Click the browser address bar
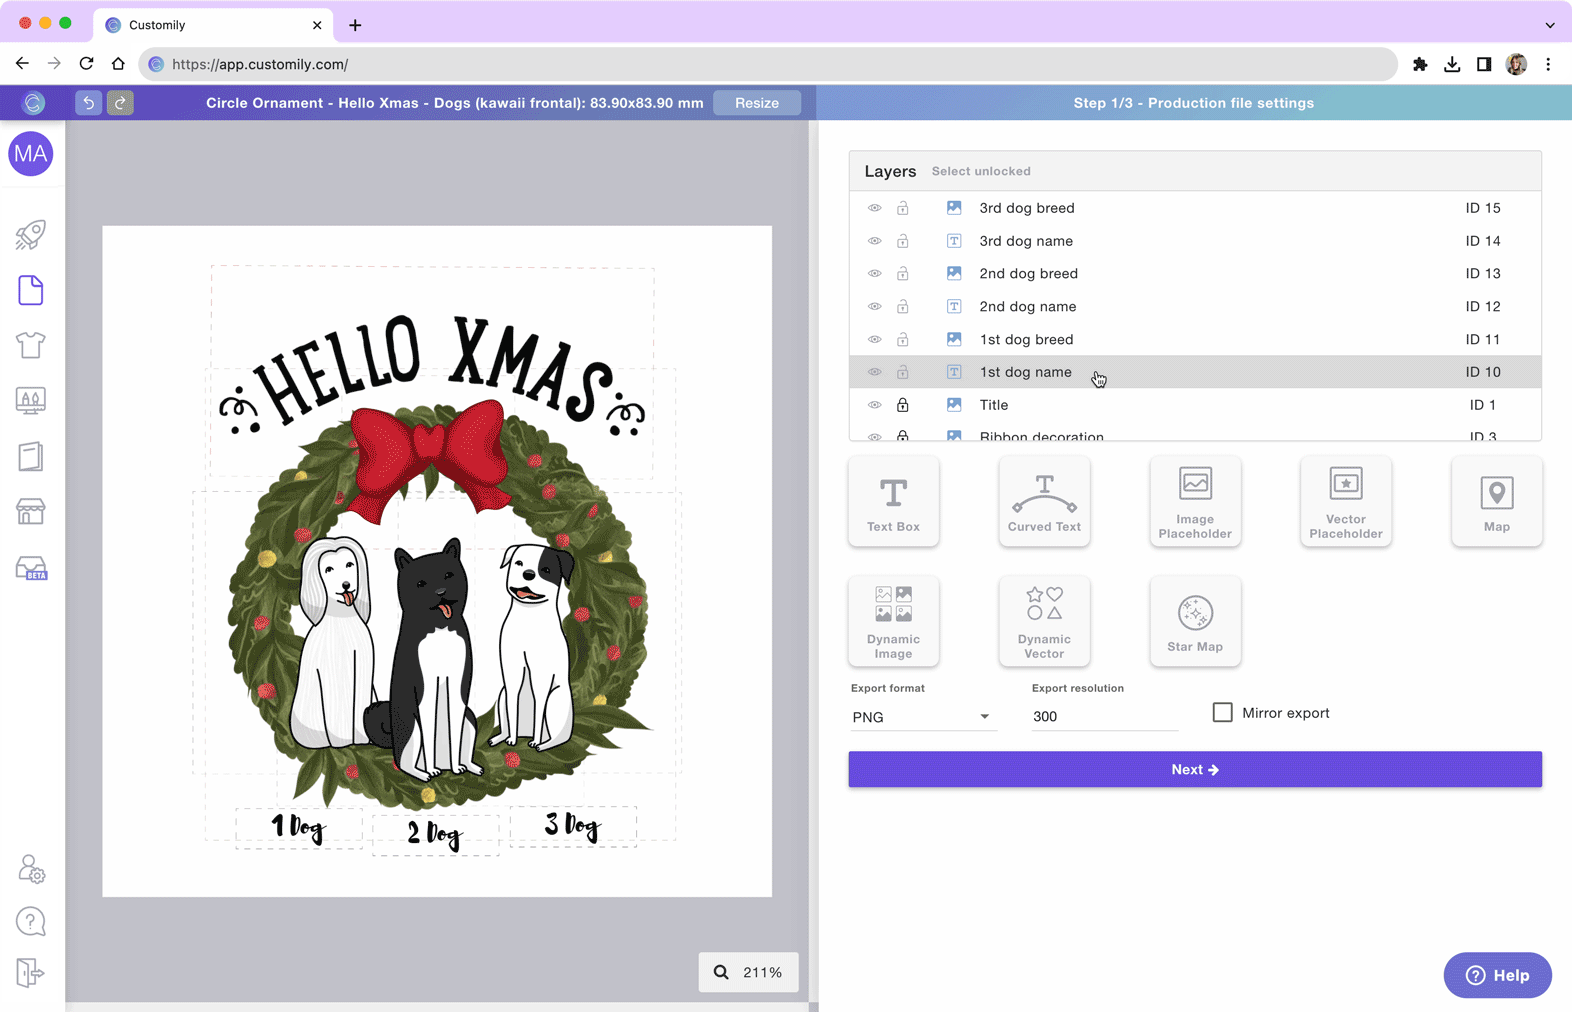1572x1012 pixels. pos(768,64)
